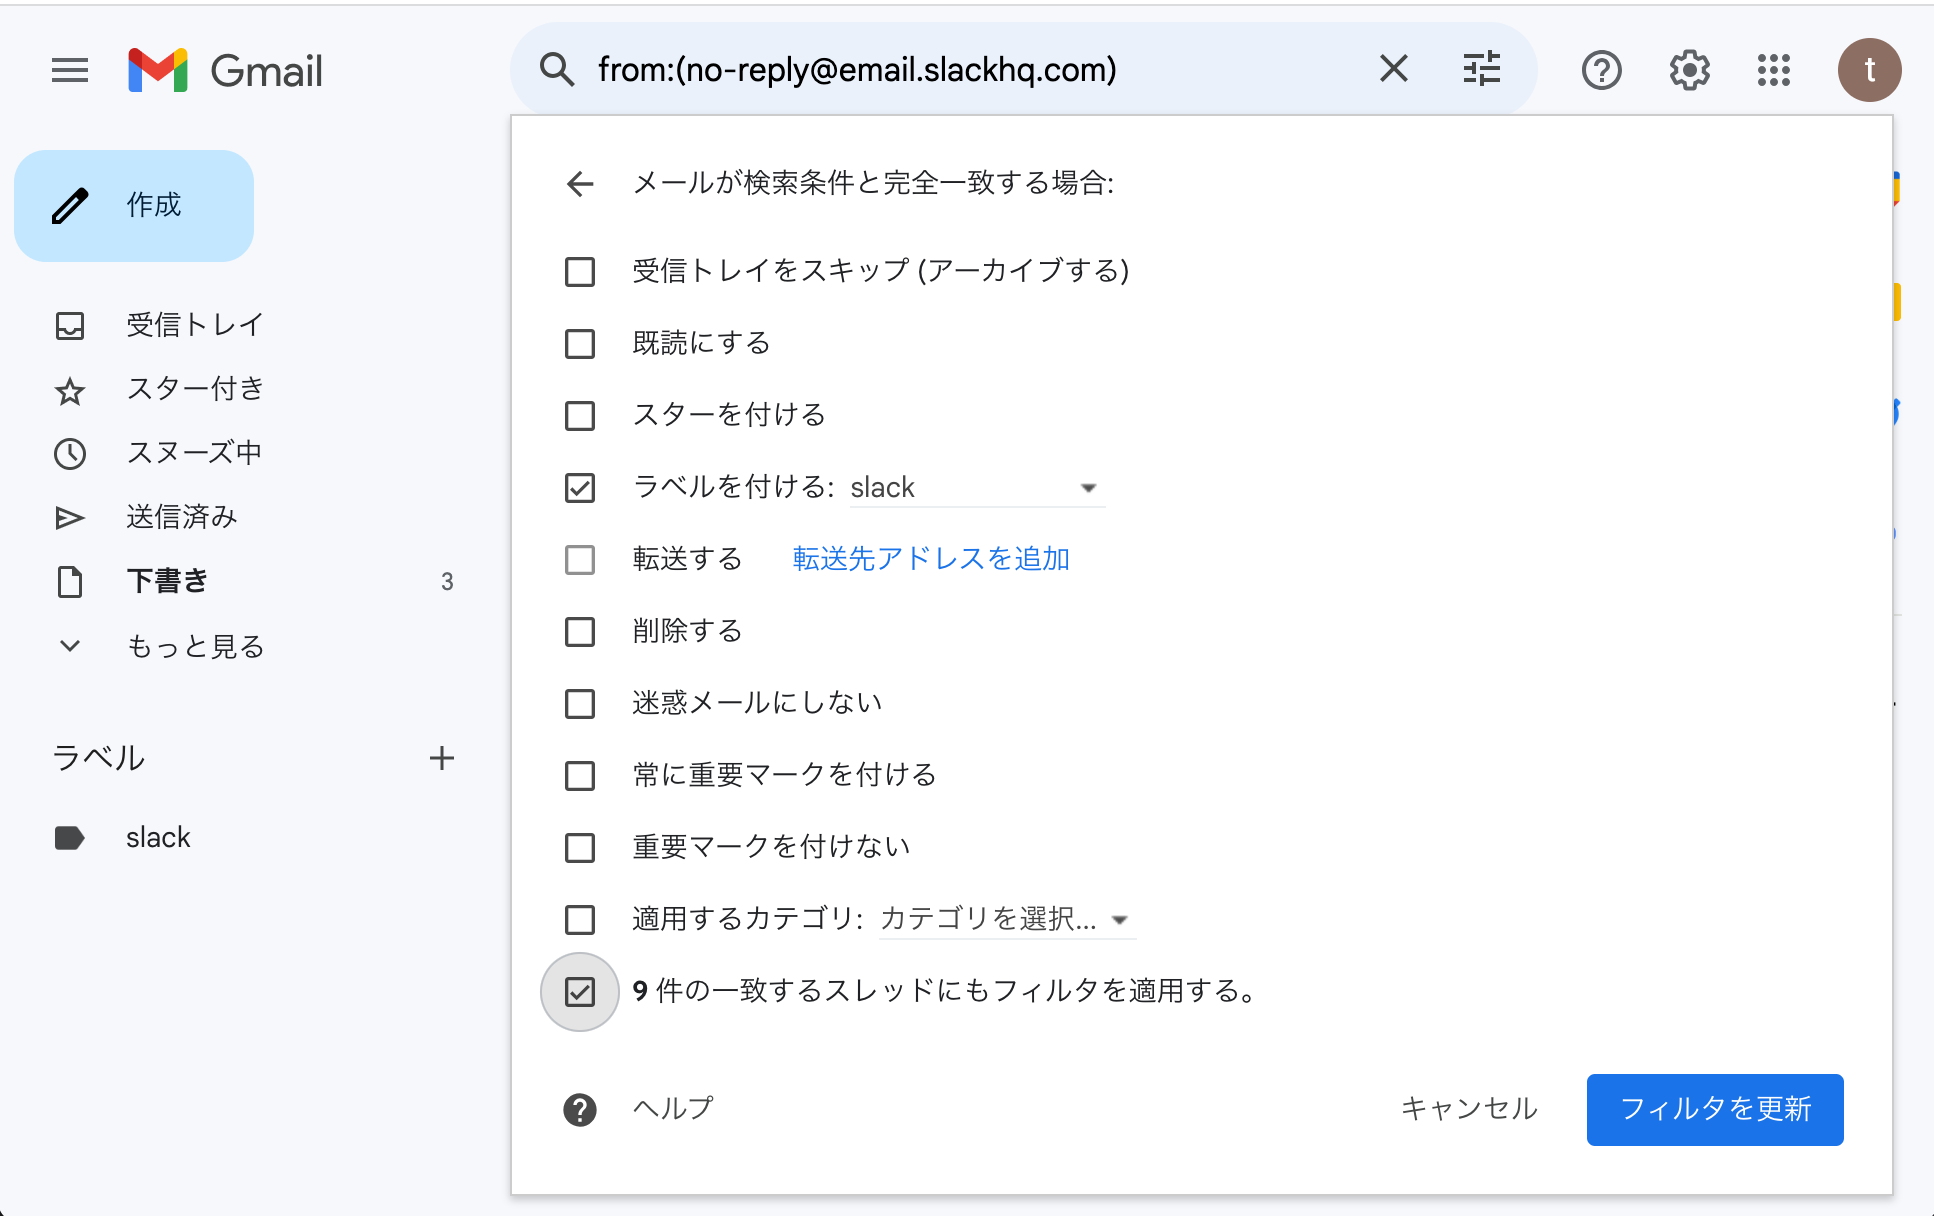Open 送信済み sent mail
Screen dimensions: 1934x1216
tap(182, 517)
